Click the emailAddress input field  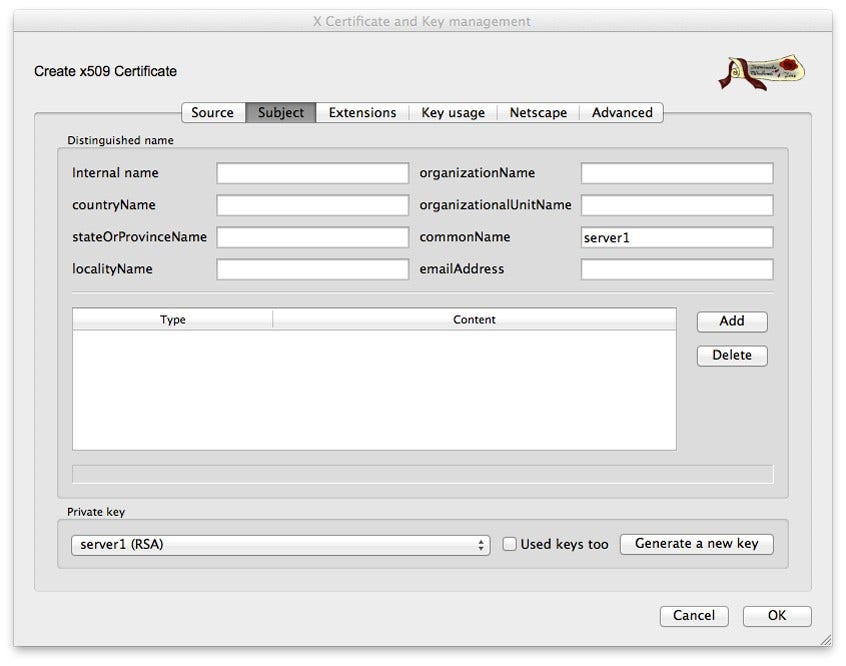[x=675, y=269]
